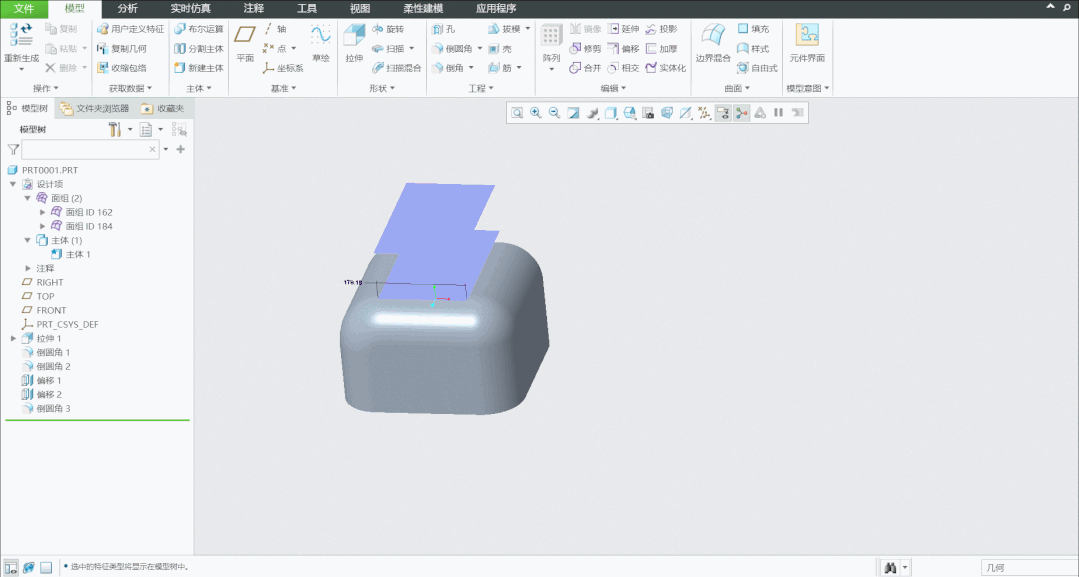Select the 孔 hole tool
This screenshot has width=1079, height=577.
pos(444,29)
